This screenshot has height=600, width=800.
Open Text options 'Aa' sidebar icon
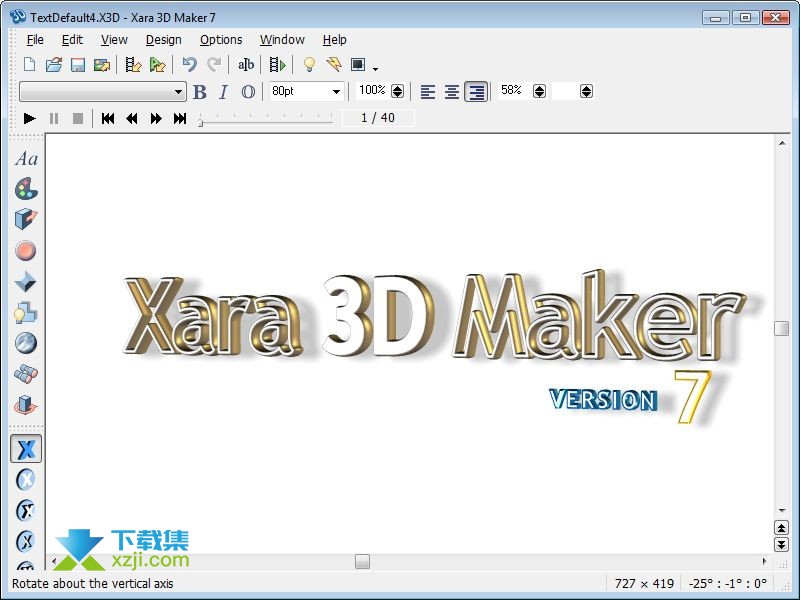click(x=26, y=159)
